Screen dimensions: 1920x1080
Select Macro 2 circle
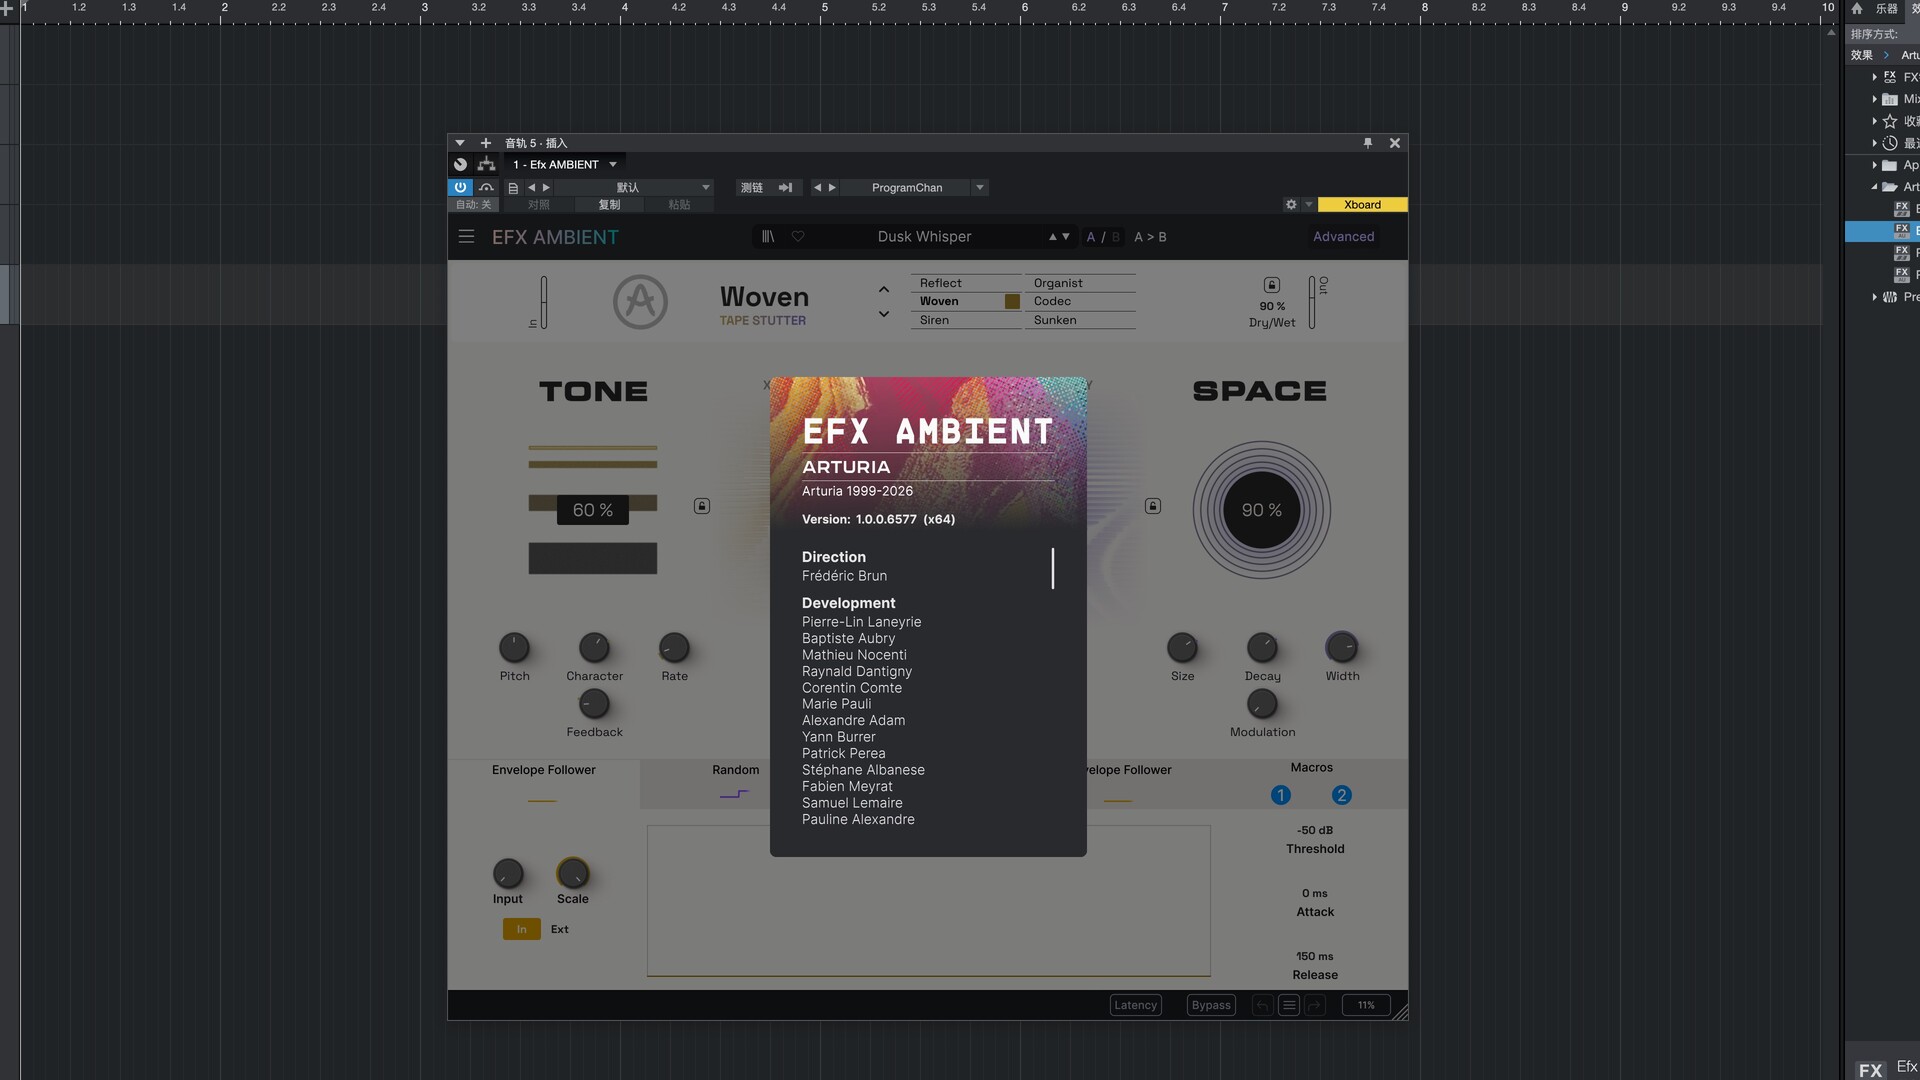pyautogui.click(x=1341, y=795)
